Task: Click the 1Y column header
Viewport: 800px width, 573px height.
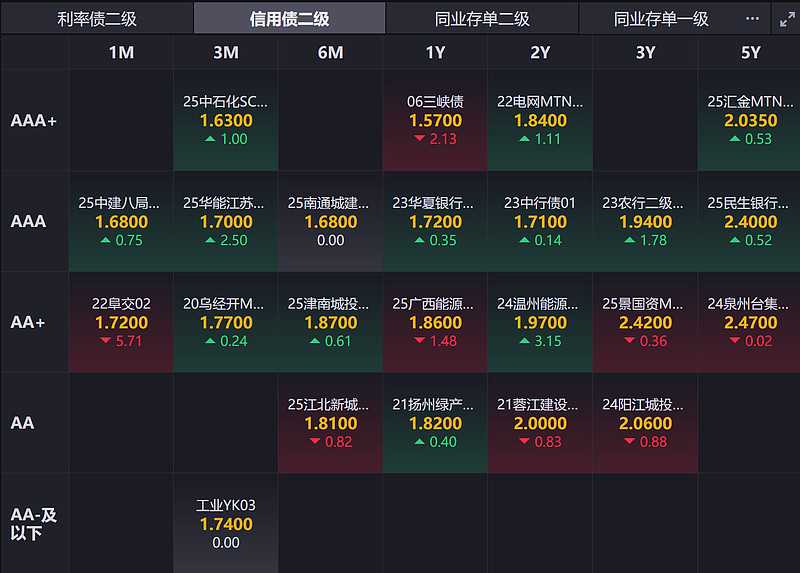Action: pos(435,53)
